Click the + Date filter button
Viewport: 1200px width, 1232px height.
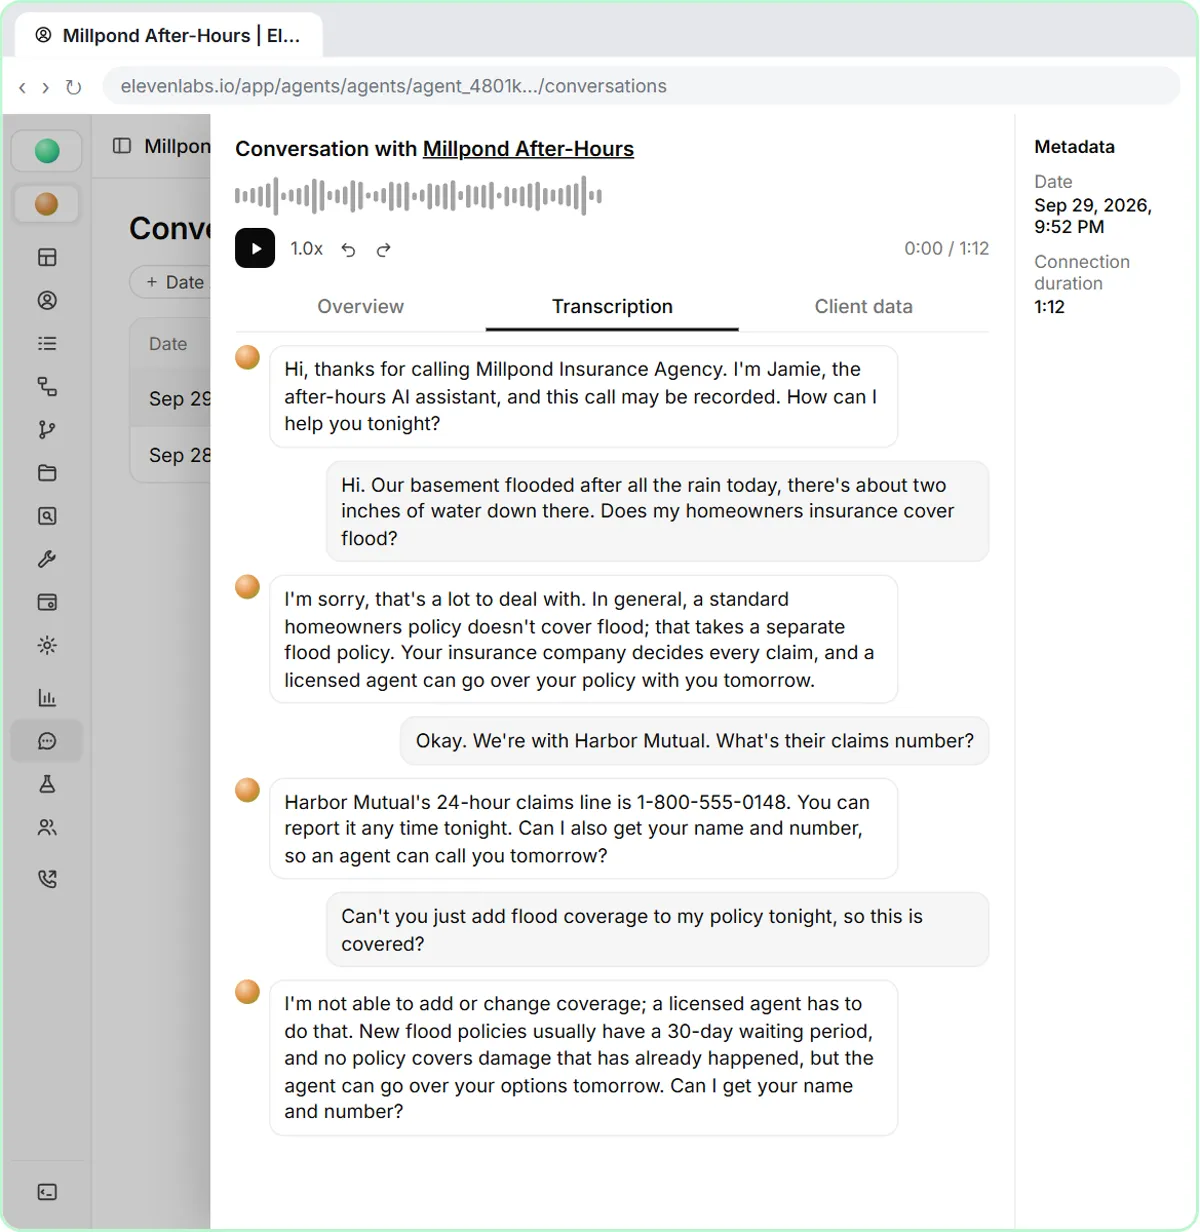[x=171, y=282]
